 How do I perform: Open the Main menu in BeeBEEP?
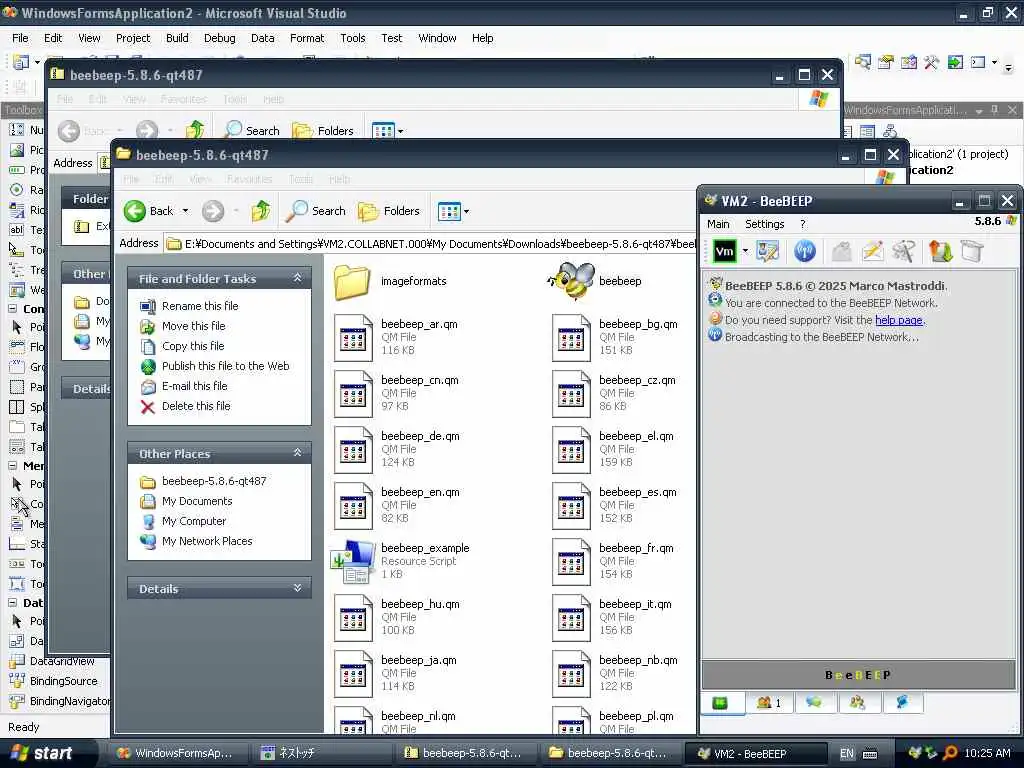tap(718, 224)
